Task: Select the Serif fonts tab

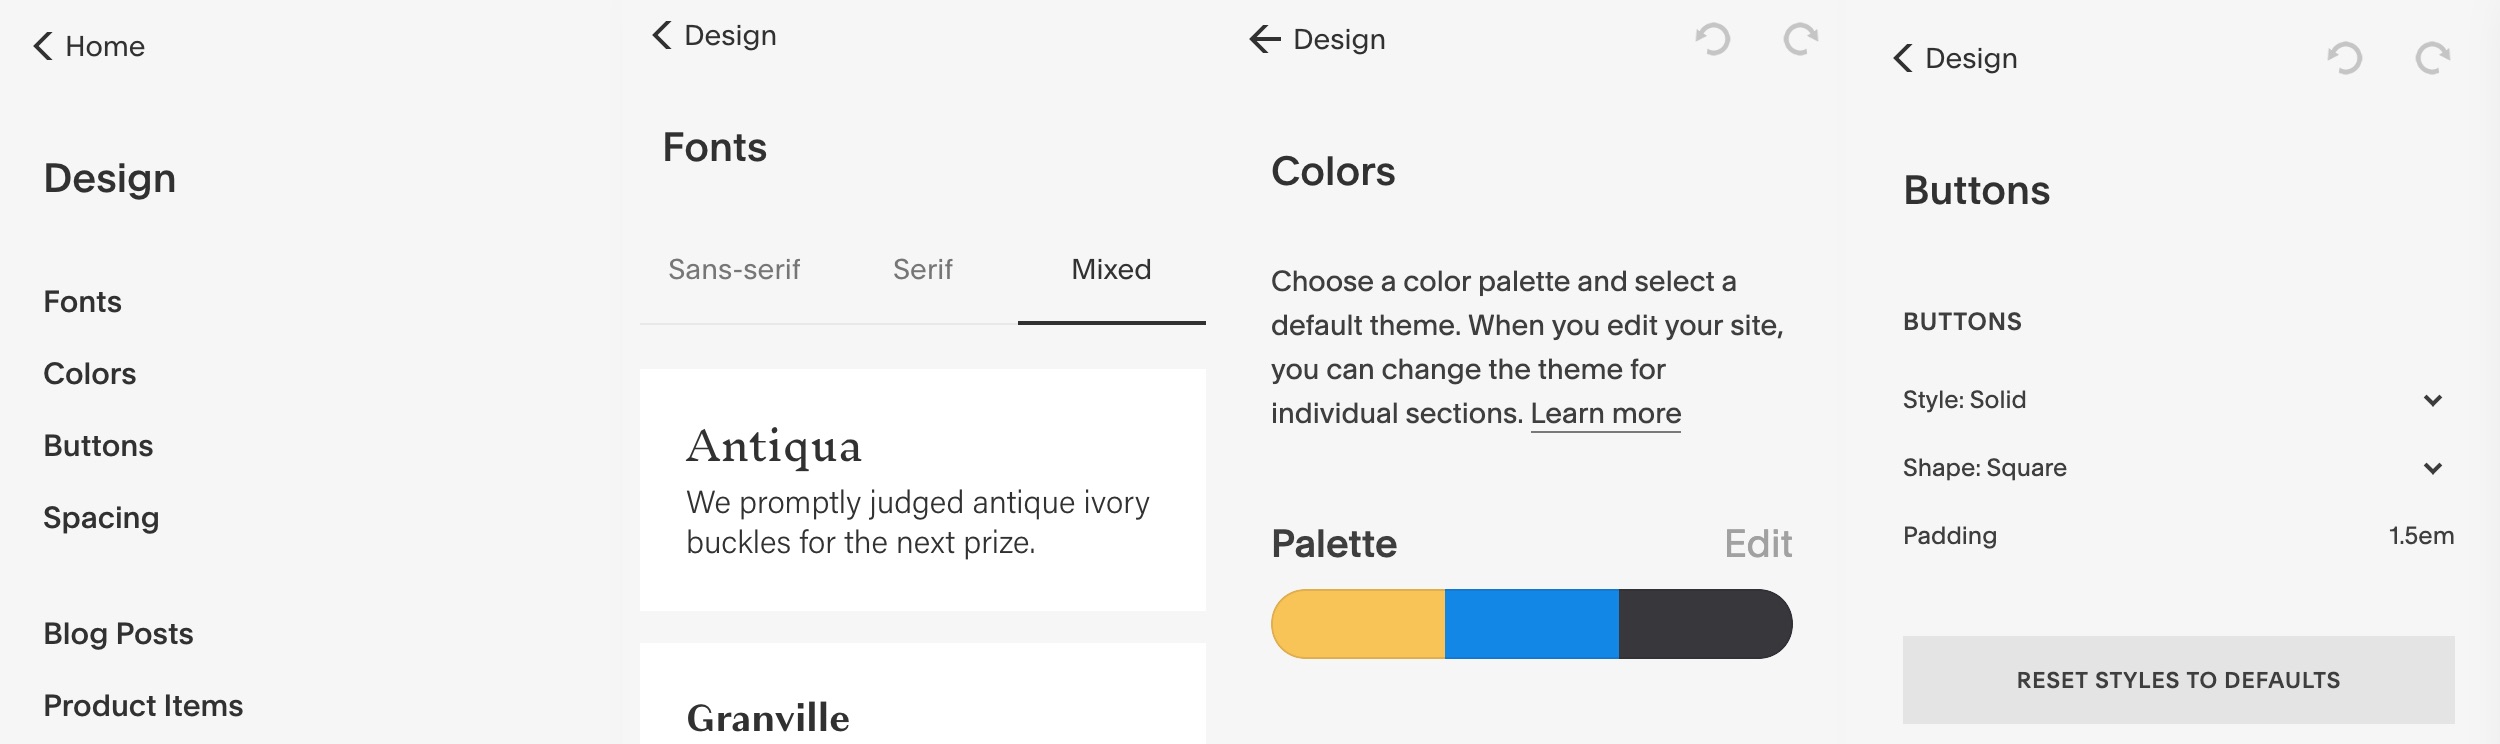Action: 922,270
